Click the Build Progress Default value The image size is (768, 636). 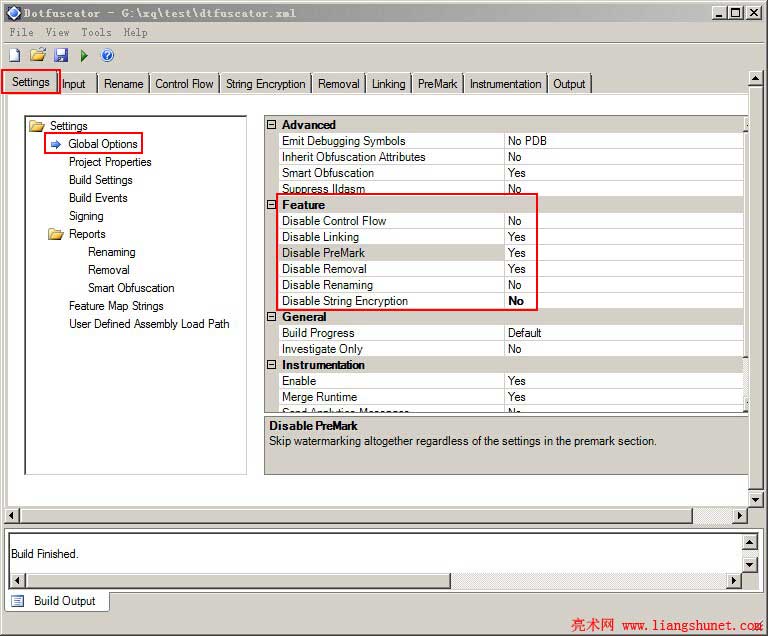tap(624, 333)
